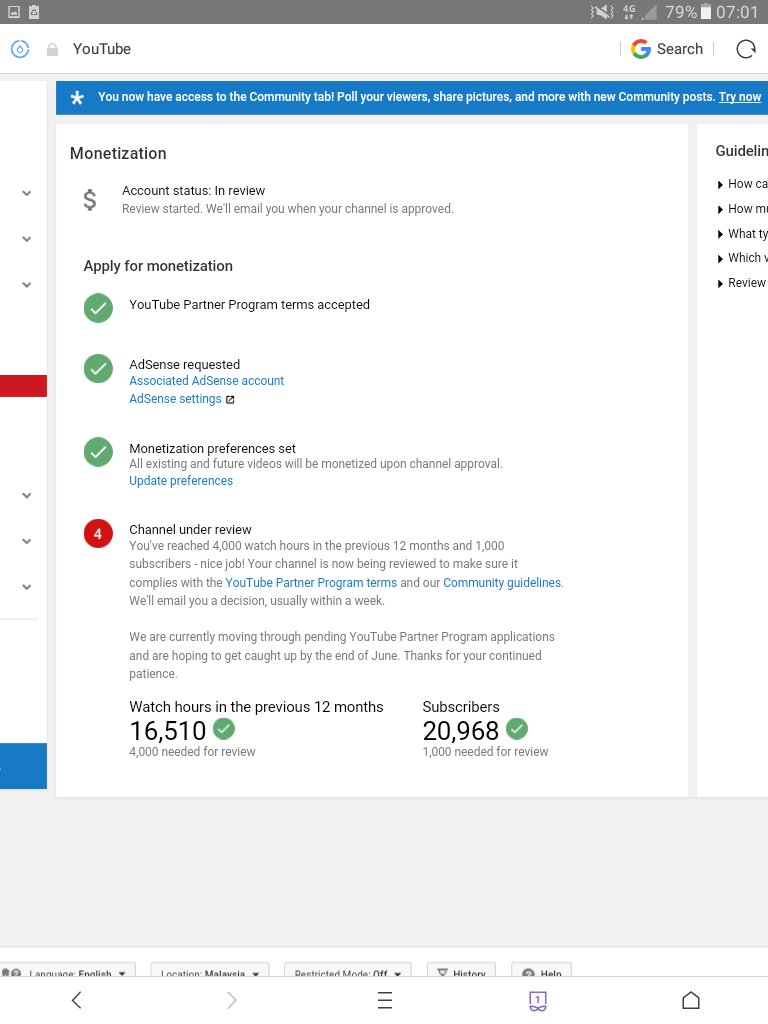768x1024 pixels.
Task: Click the Subscribers label
Action: (x=461, y=707)
